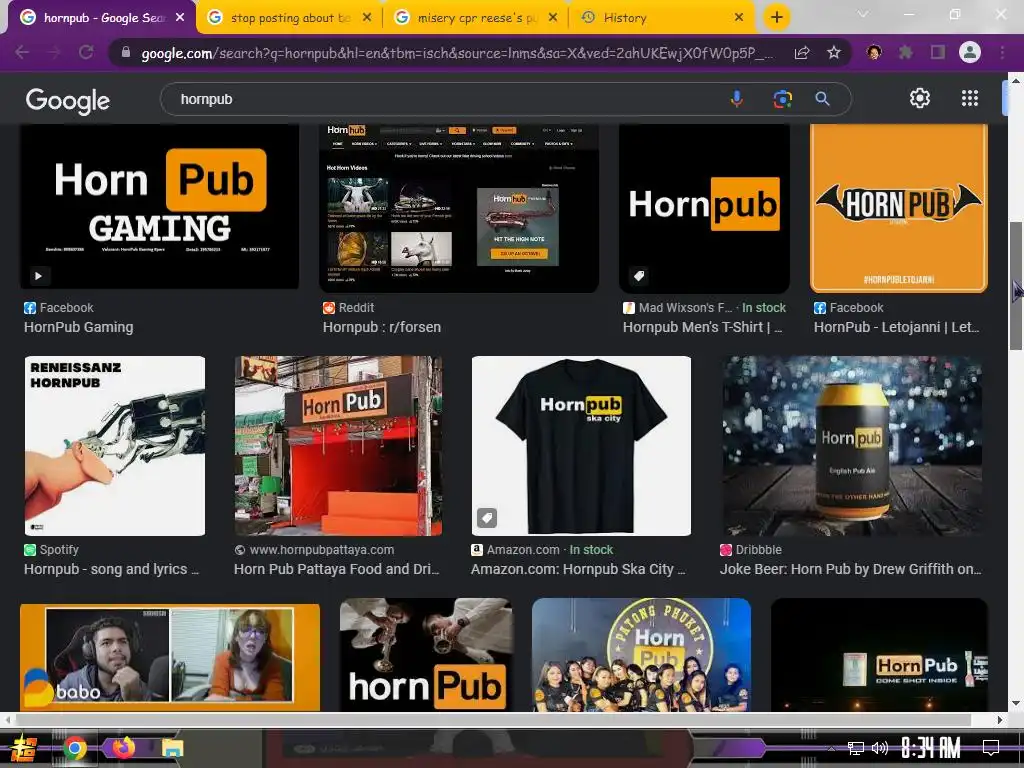Open File Explorer from the taskbar
The image size is (1024, 768).
point(172,748)
